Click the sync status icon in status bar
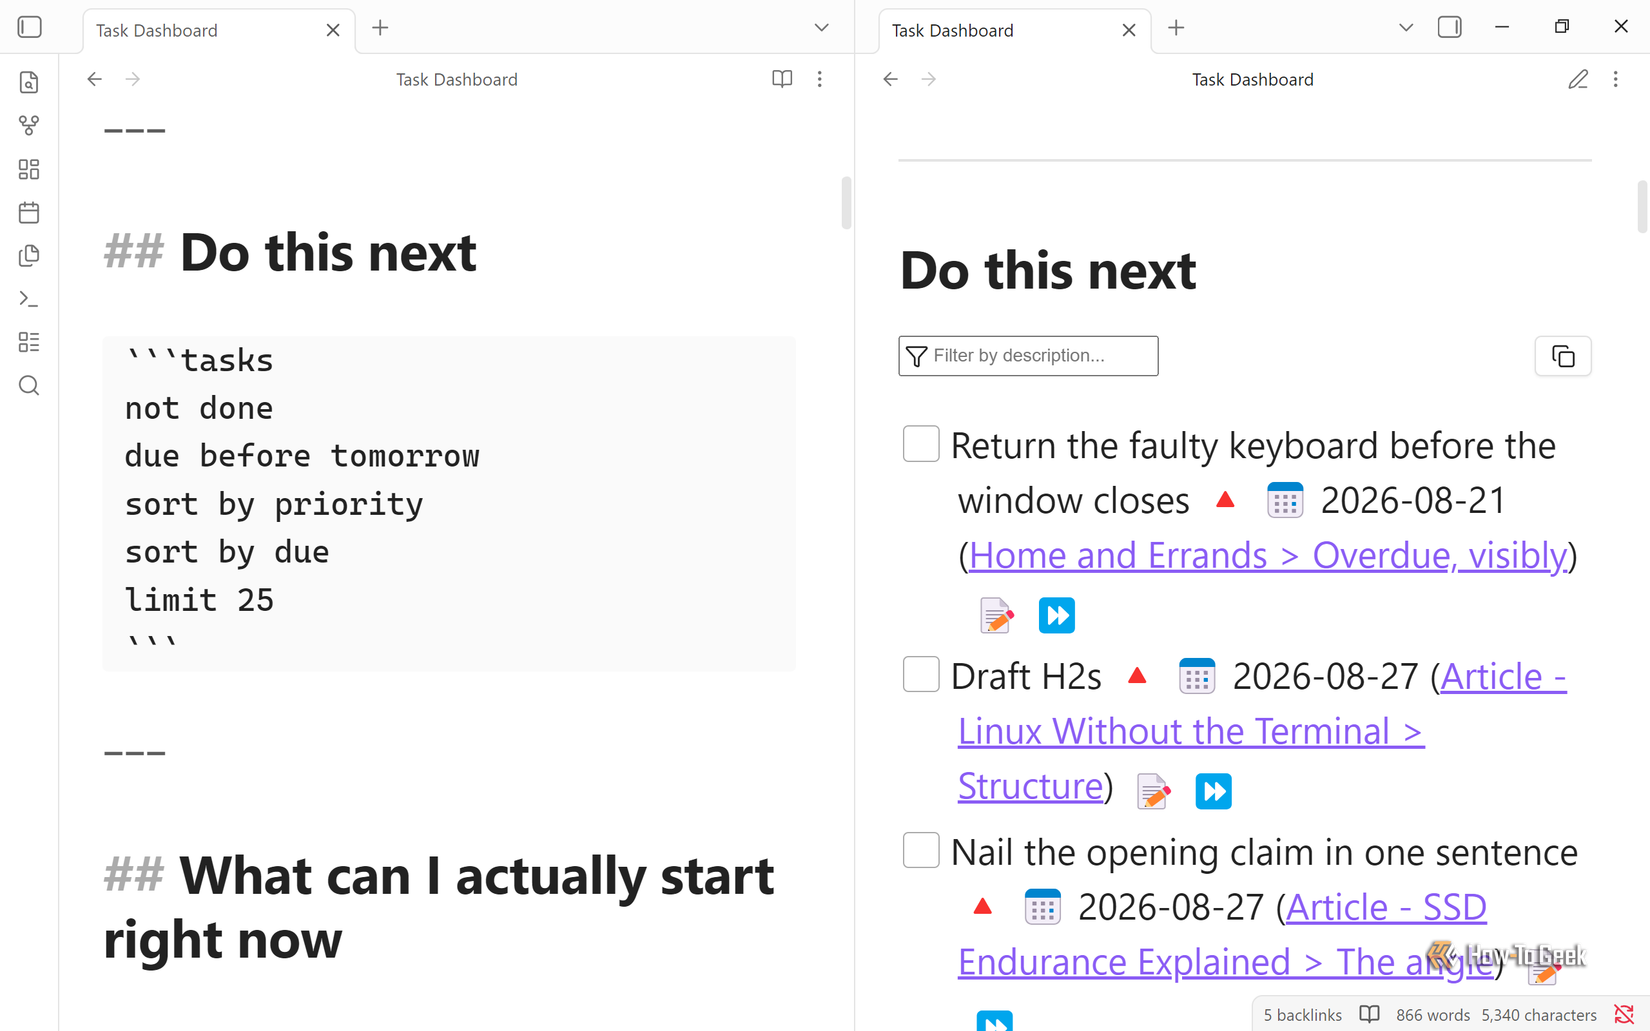This screenshot has height=1031, width=1650. 1624,1014
